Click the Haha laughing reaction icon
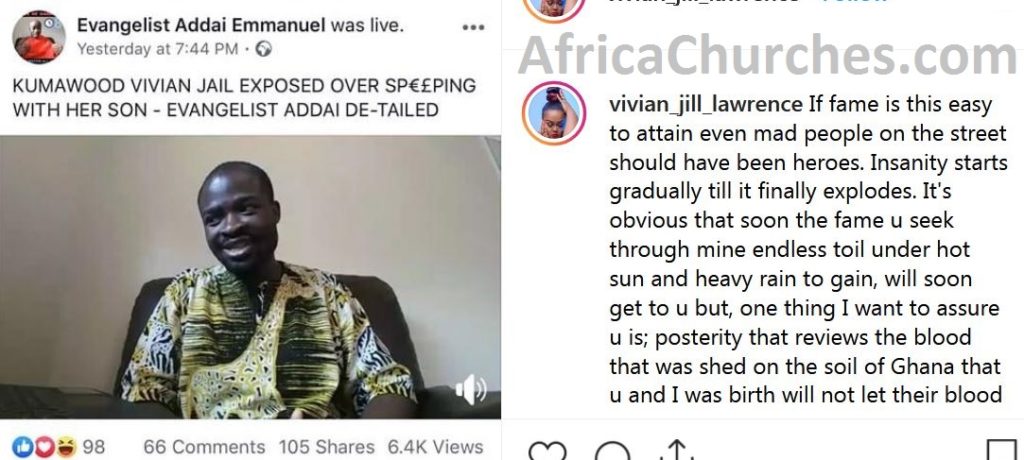Image resolution: width=1024 pixels, height=460 pixels. 65,447
